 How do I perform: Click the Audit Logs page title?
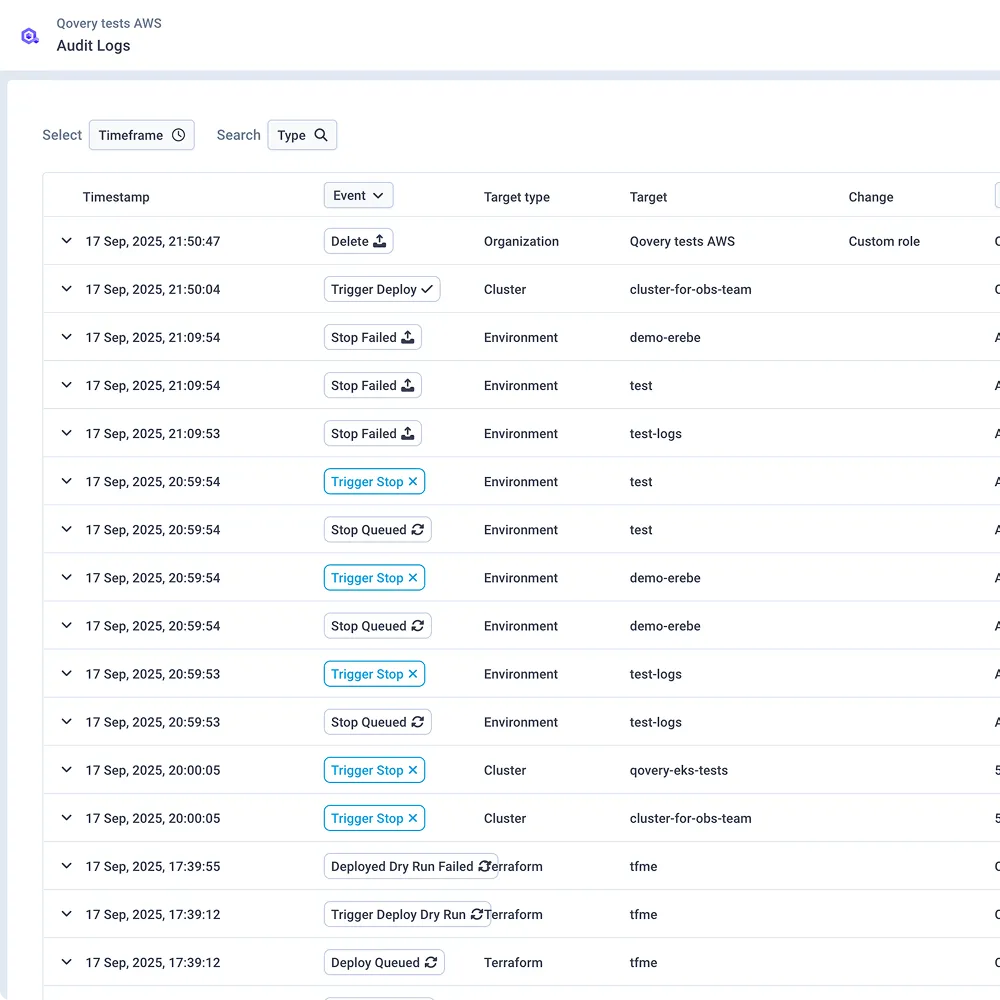[x=93, y=45]
